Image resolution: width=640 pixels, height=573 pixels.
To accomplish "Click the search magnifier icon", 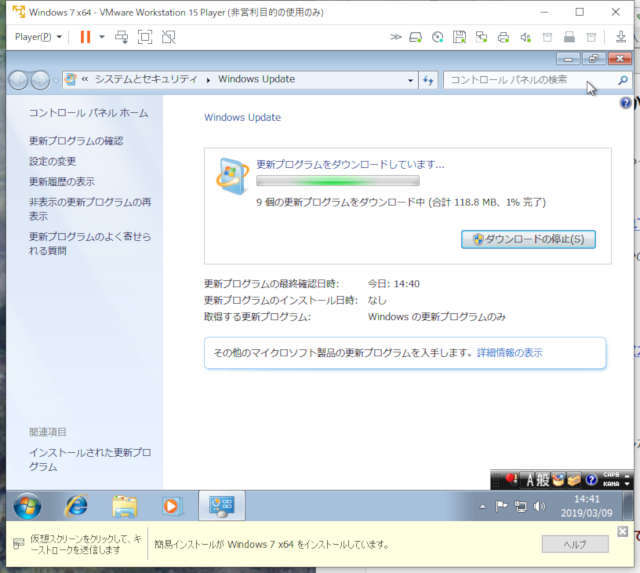I will [623, 80].
